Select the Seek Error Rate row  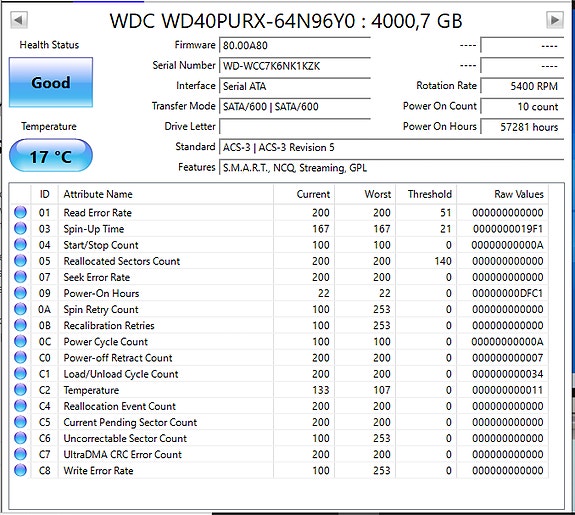click(279, 277)
